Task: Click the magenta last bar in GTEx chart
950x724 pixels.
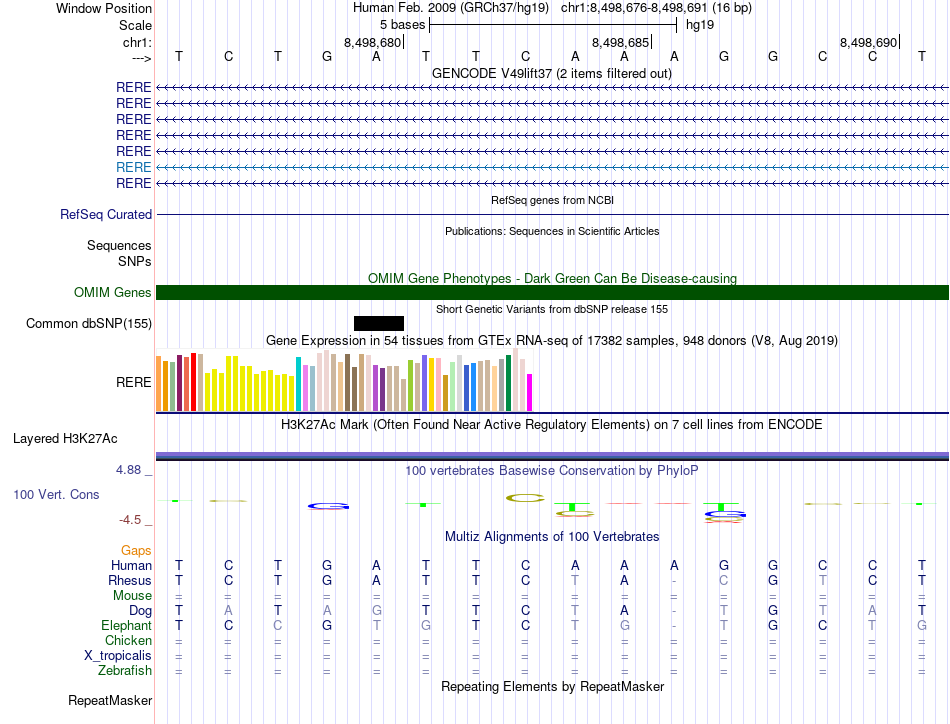Action: [x=530, y=393]
